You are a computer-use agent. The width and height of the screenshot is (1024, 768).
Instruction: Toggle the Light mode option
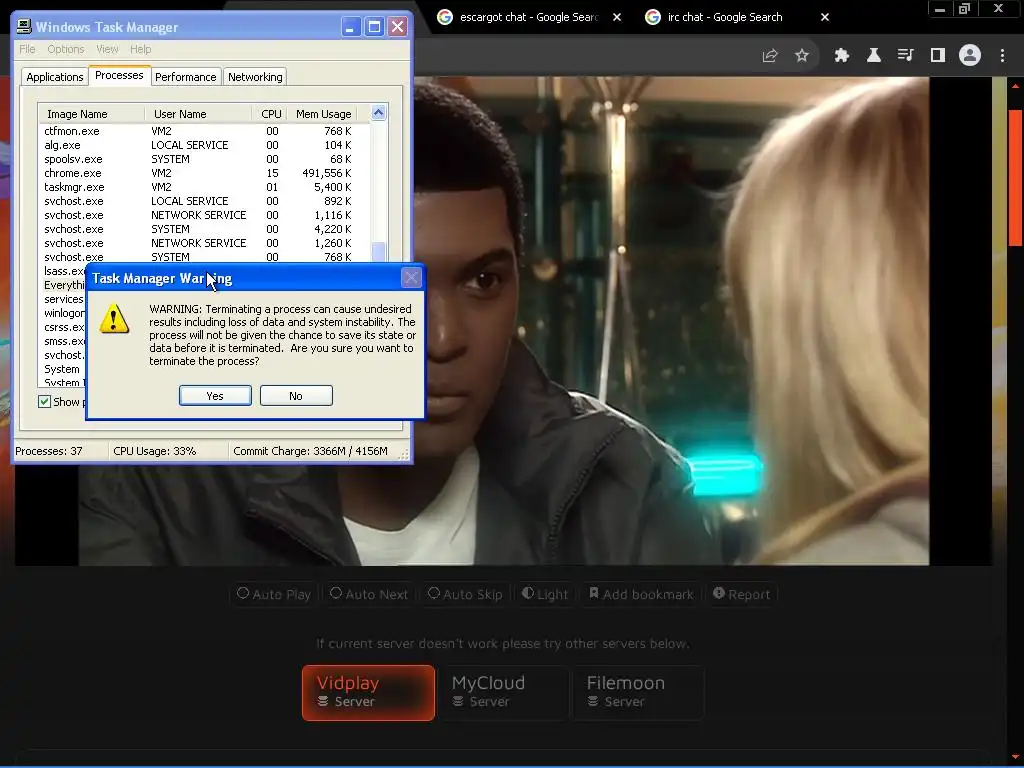tap(545, 594)
